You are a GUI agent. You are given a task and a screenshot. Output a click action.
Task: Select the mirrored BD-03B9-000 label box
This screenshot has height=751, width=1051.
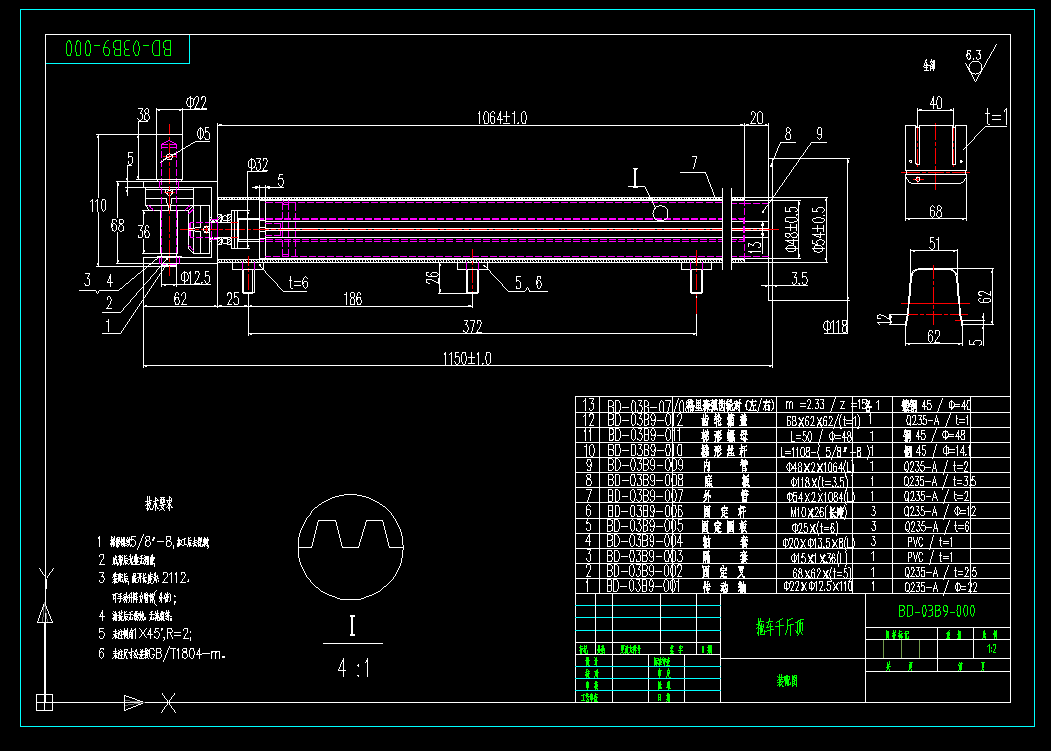[x=118, y=48]
